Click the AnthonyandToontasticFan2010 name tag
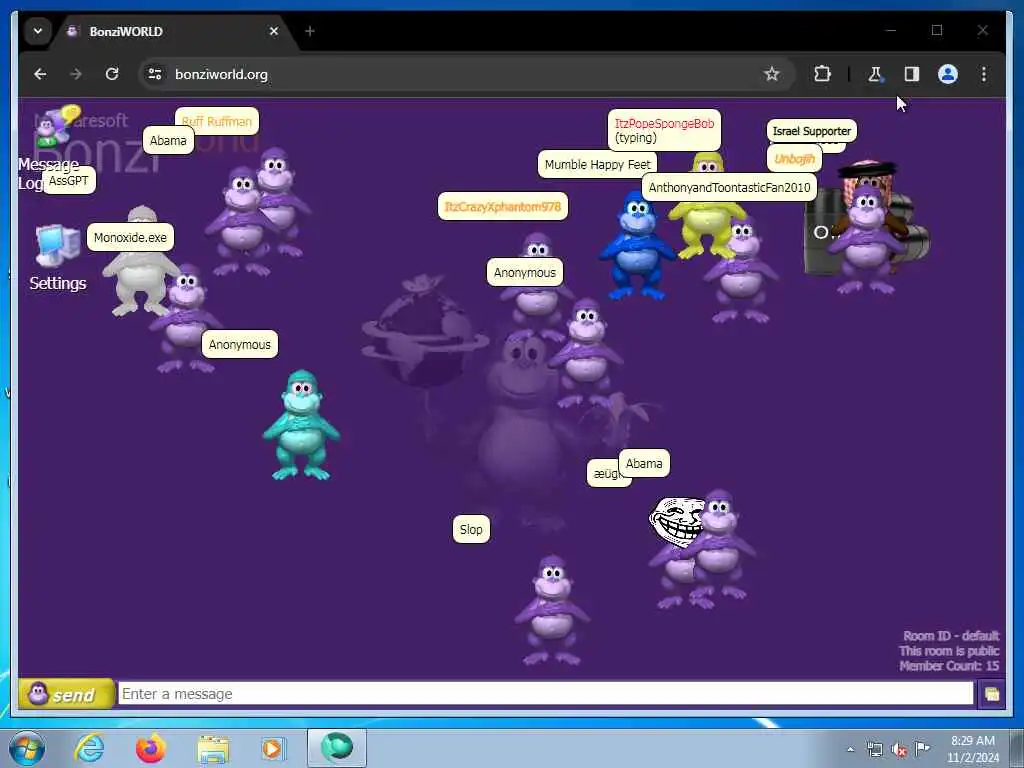Image resolution: width=1024 pixels, height=768 pixels. [x=729, y=187]
